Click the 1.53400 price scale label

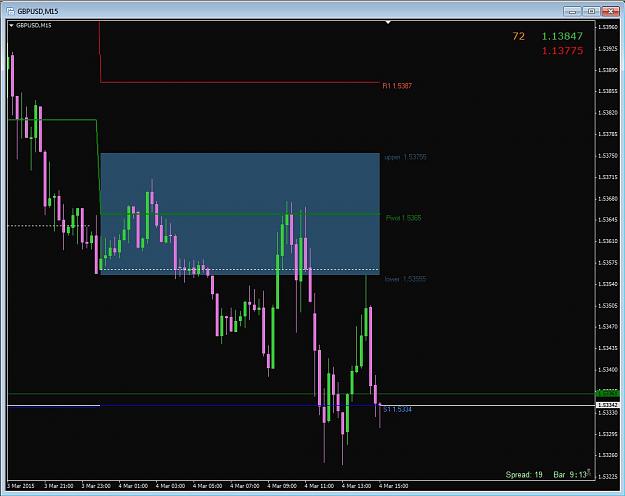click(x=608, y=370)
